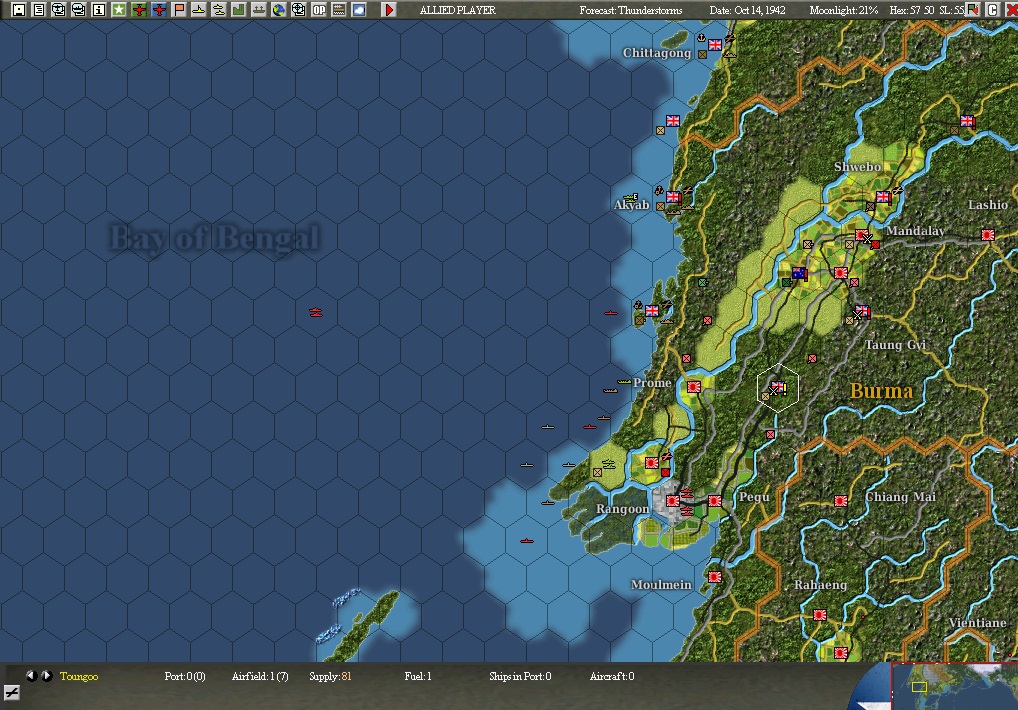Viewport: 1018px width, 710px height.
Task: Click the world minimap thumbnail
Action: [954, 687]
